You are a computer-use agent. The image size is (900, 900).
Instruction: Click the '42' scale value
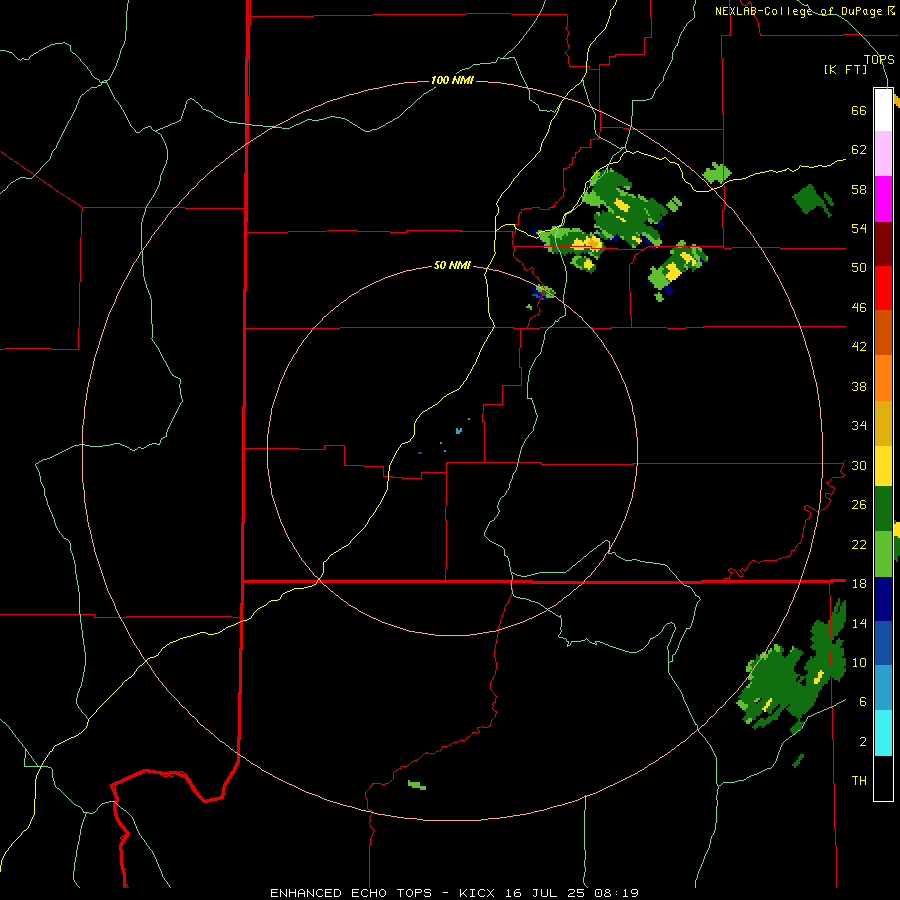(859, 347)
